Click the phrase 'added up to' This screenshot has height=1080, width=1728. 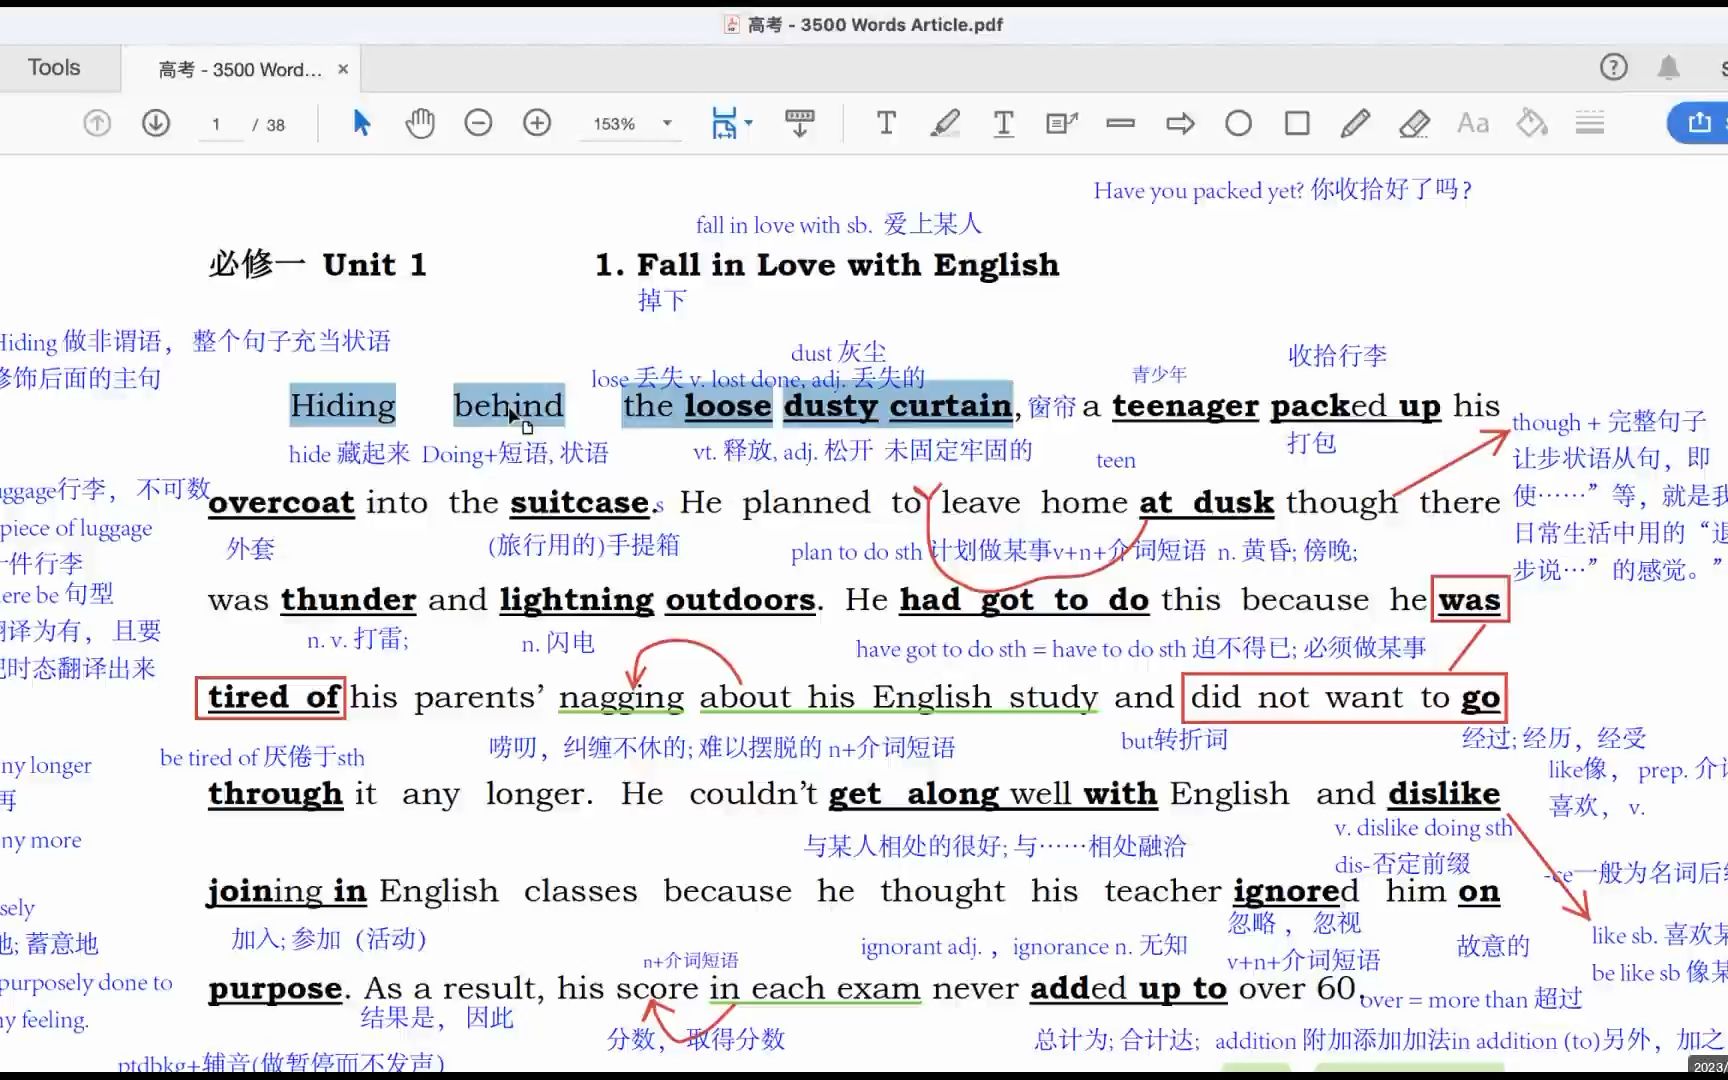point(1128,988)
